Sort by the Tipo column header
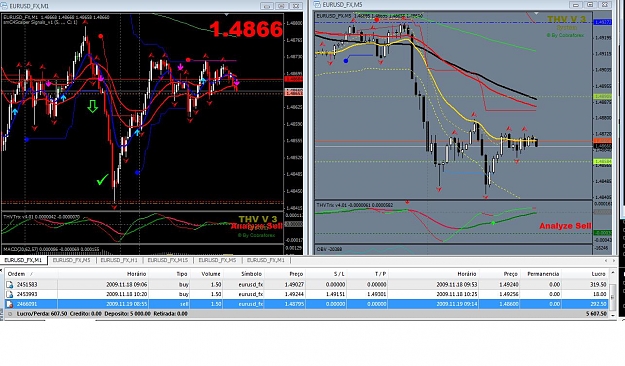This screenshot has width=625, height=366. 169,274
